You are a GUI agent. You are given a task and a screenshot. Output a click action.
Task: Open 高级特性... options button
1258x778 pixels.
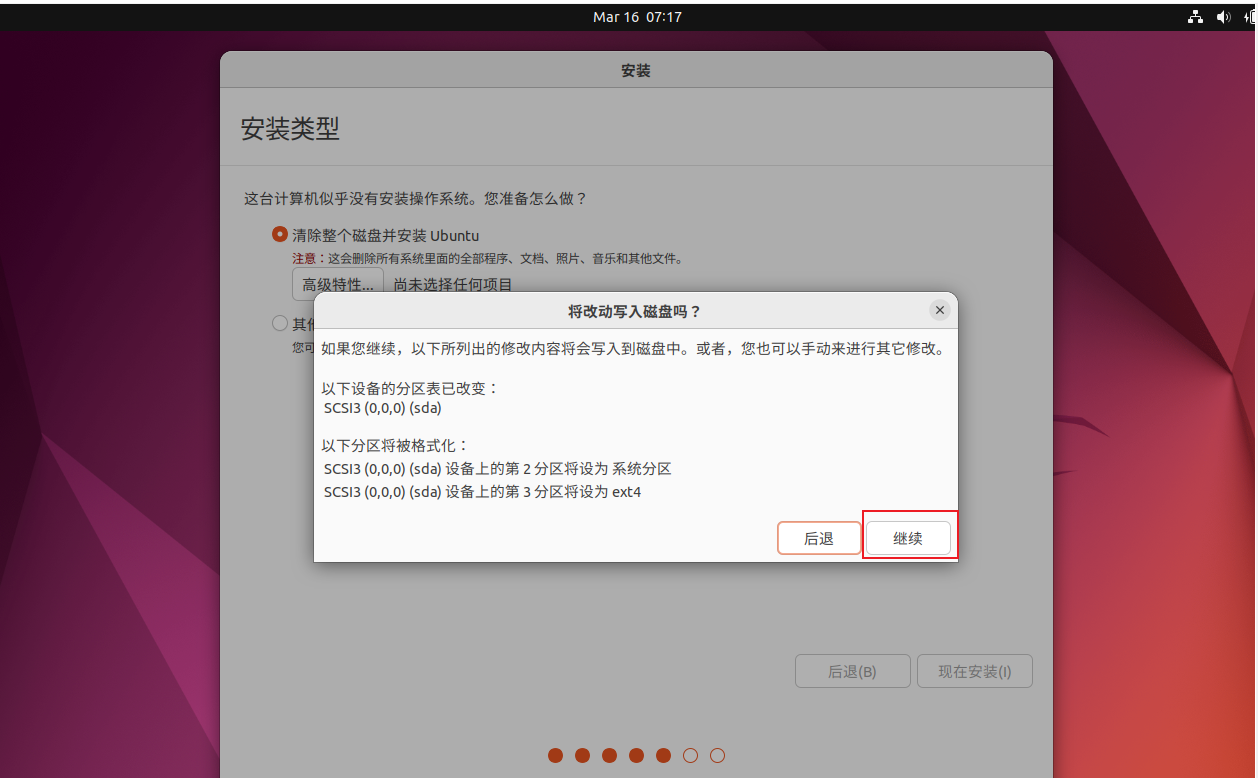click(338, 284)
